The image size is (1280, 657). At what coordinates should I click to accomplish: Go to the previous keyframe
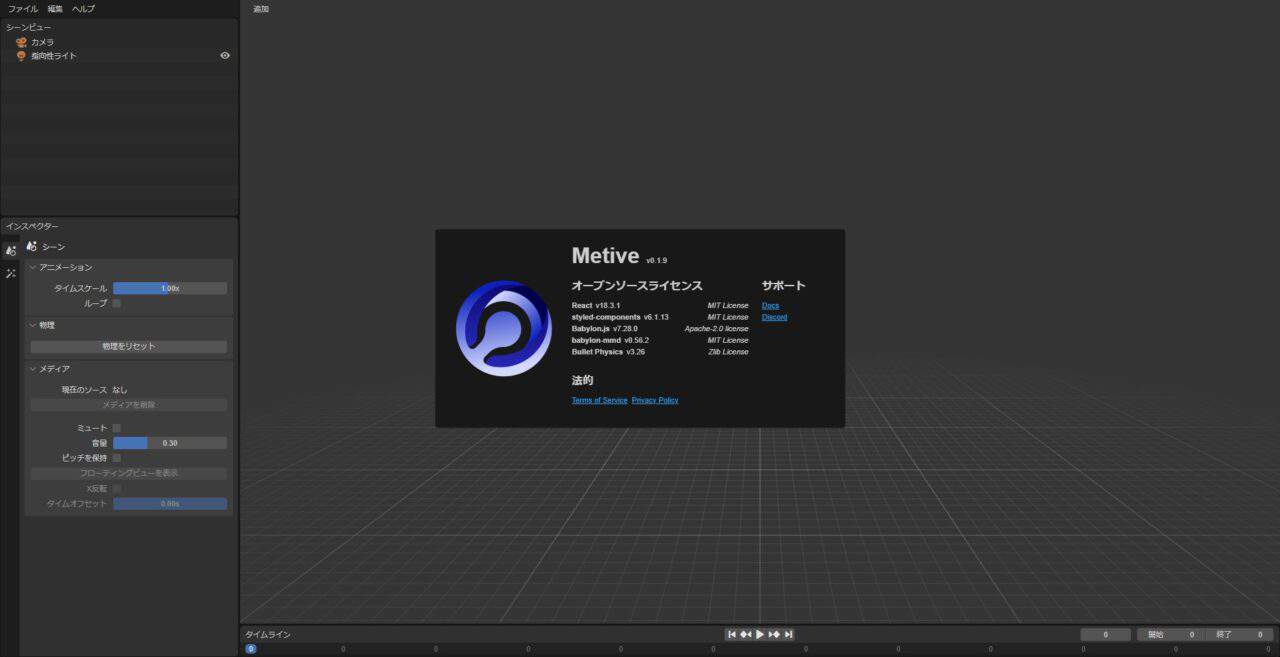[x=746, y=634]
